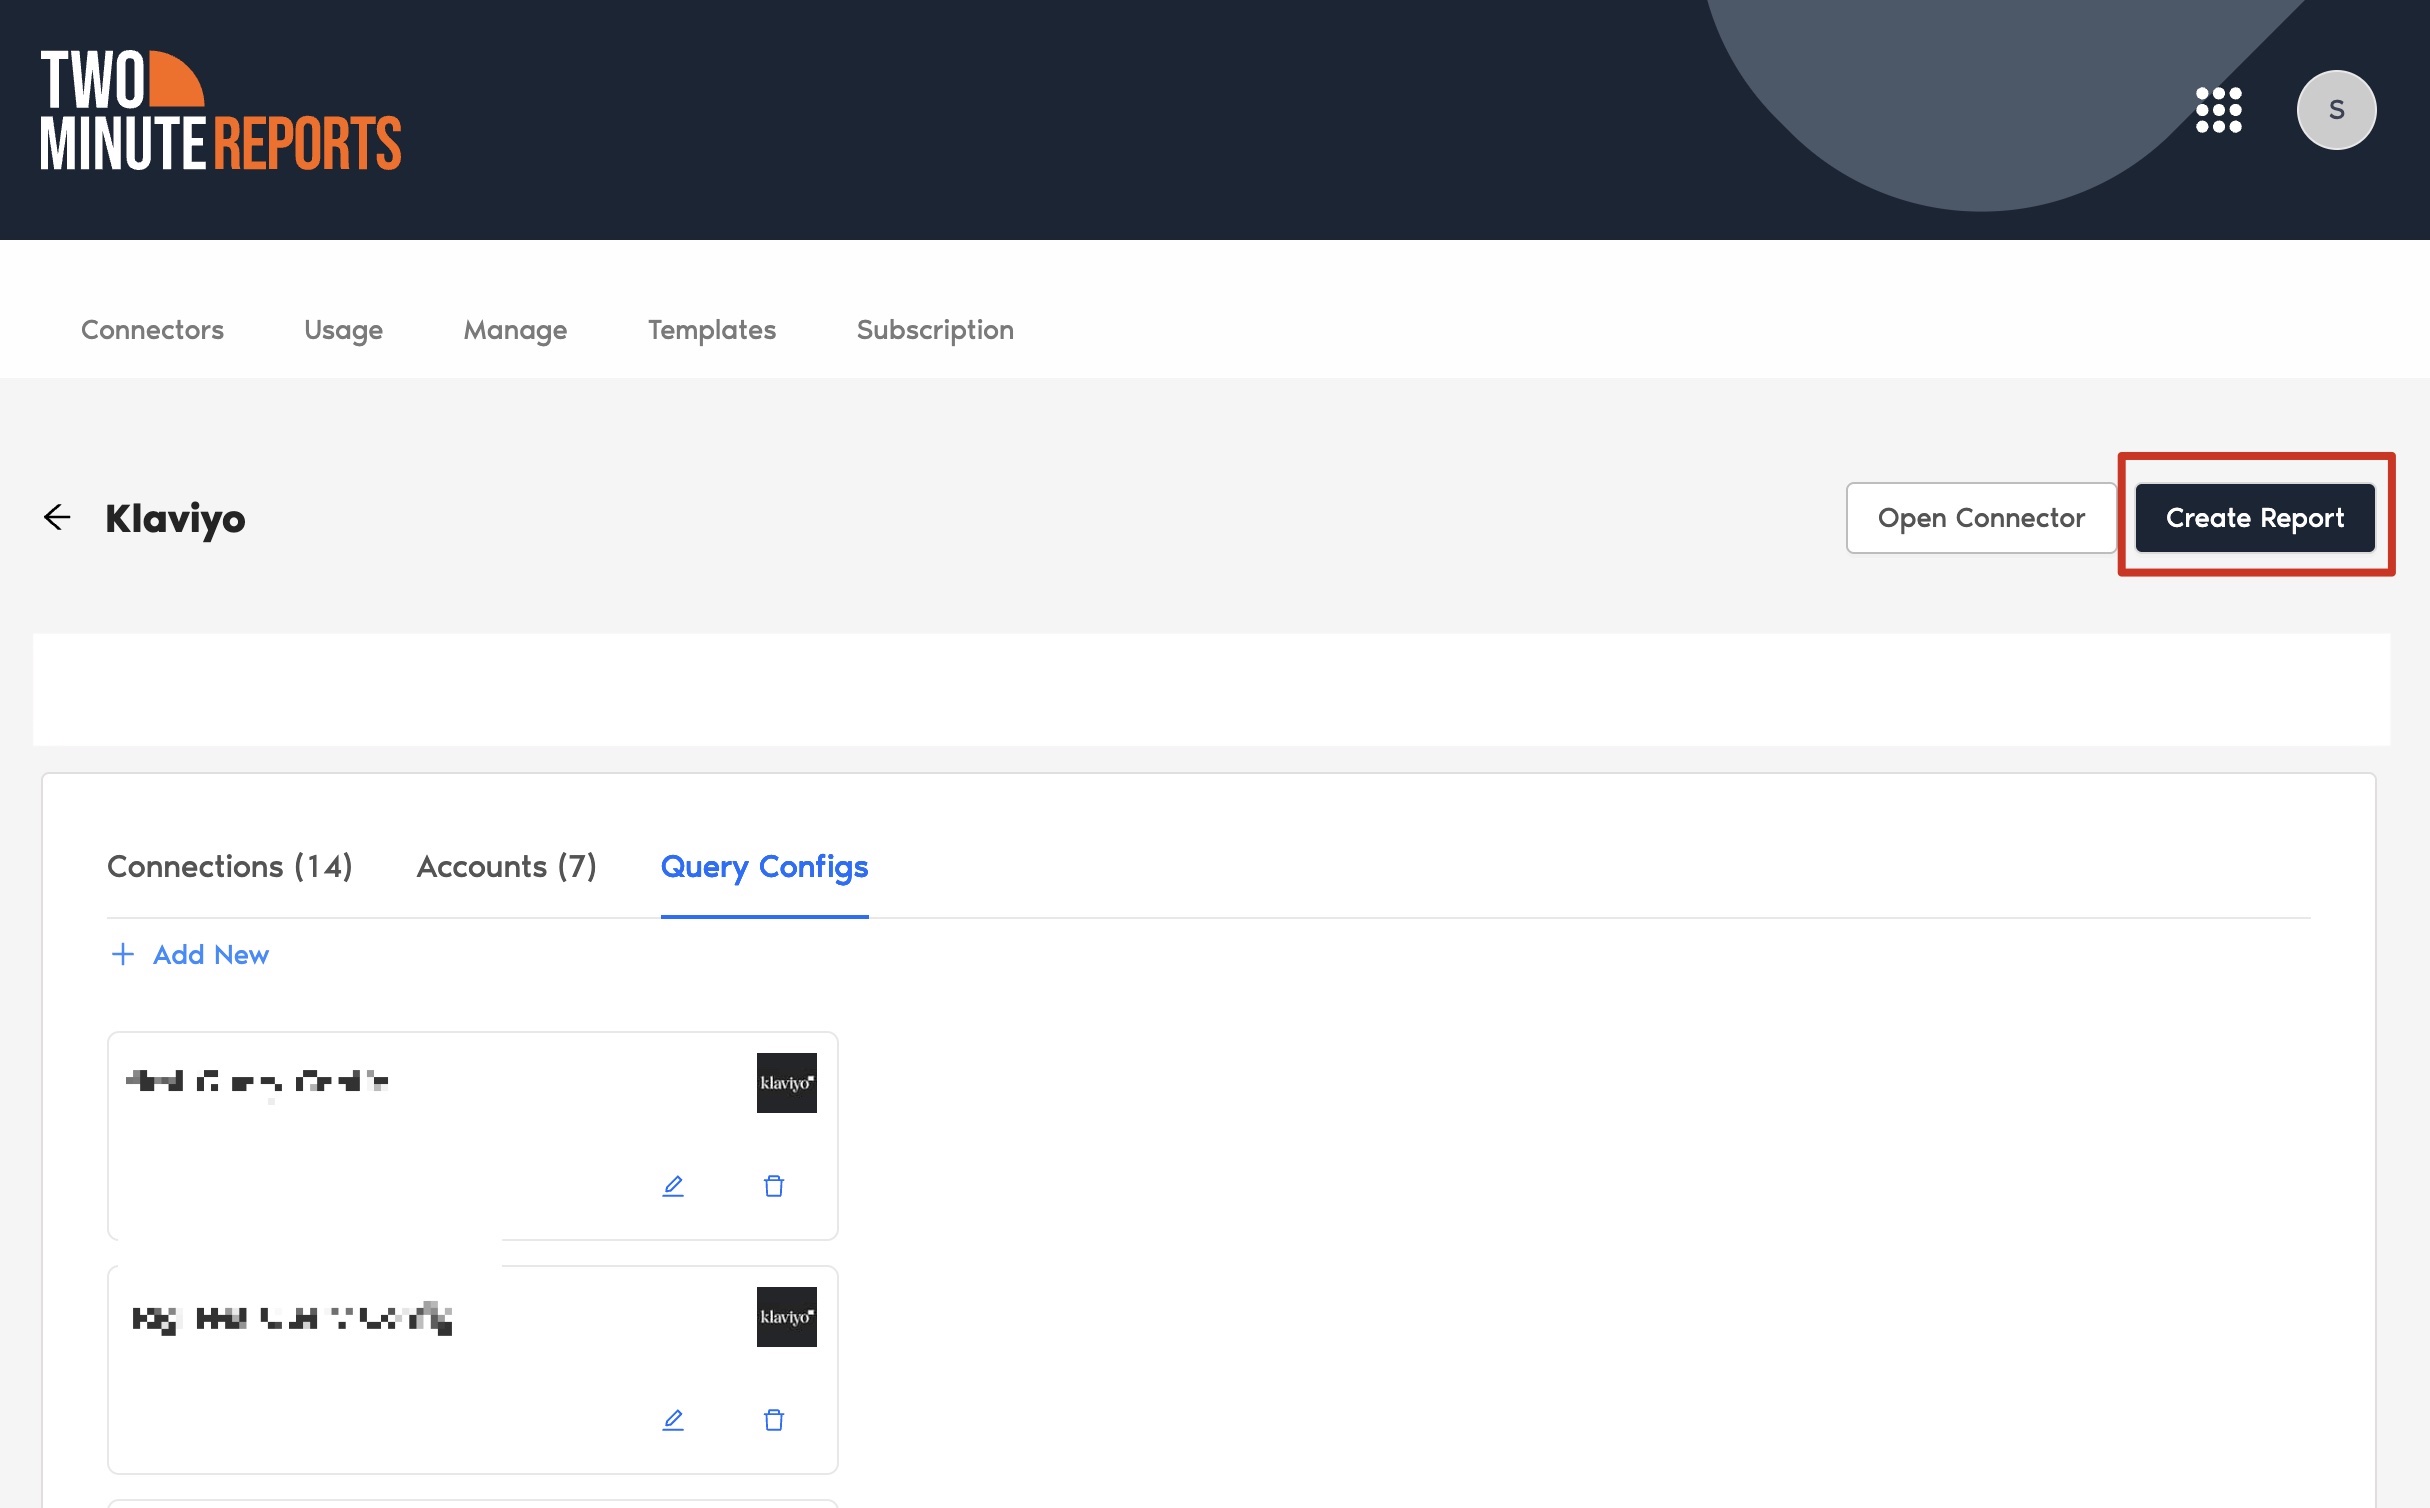Image resolution: width=2430 pixels, height=1508 pixels.
Task: Open the Subscription menu item
Action: click(935, 330)
